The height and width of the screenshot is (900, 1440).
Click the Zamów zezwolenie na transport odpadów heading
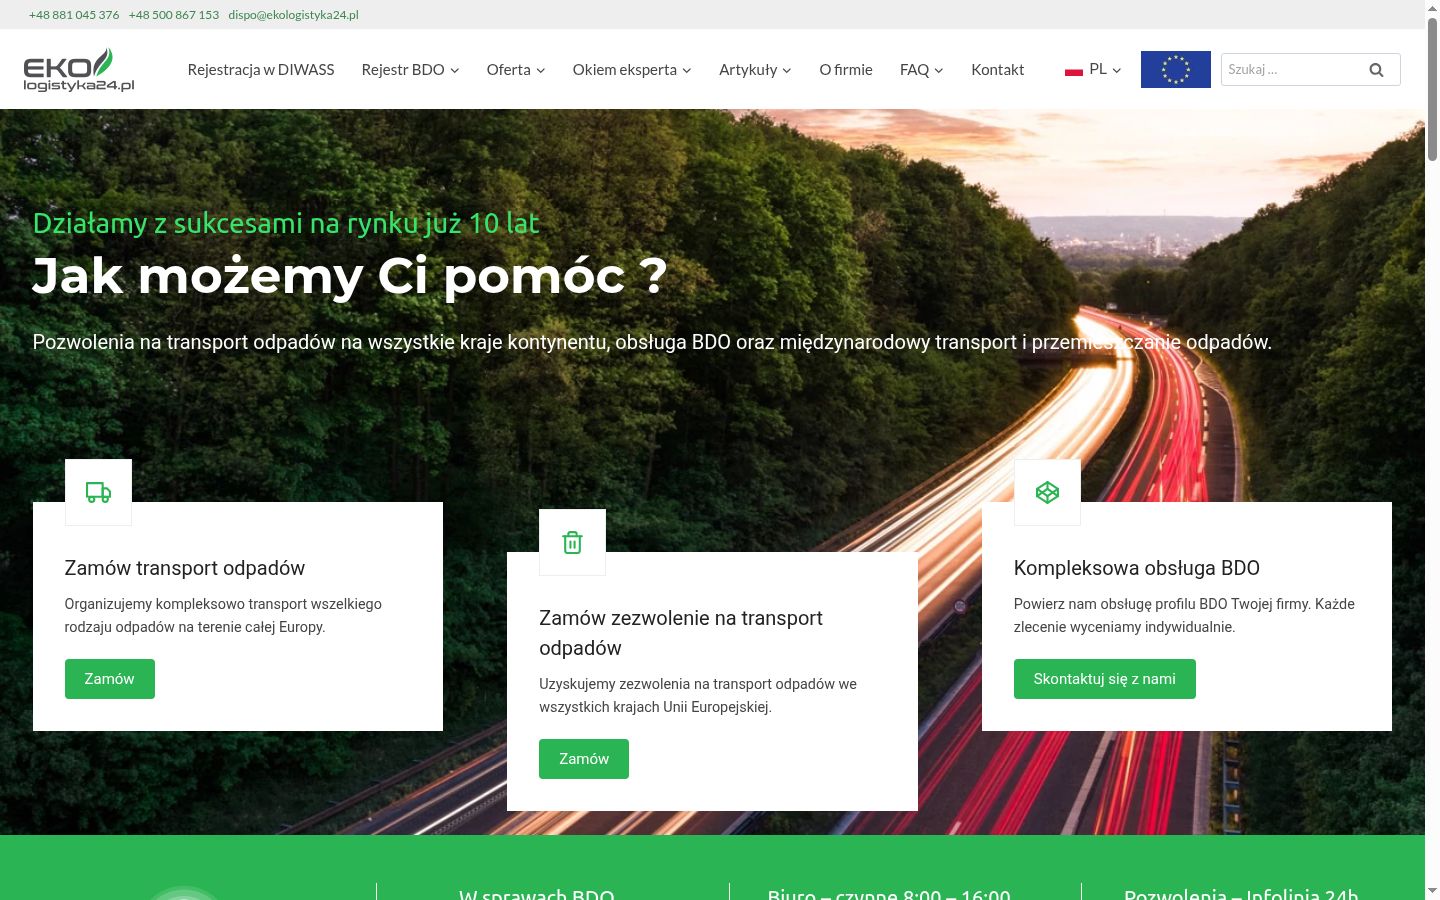click(681, 633)
